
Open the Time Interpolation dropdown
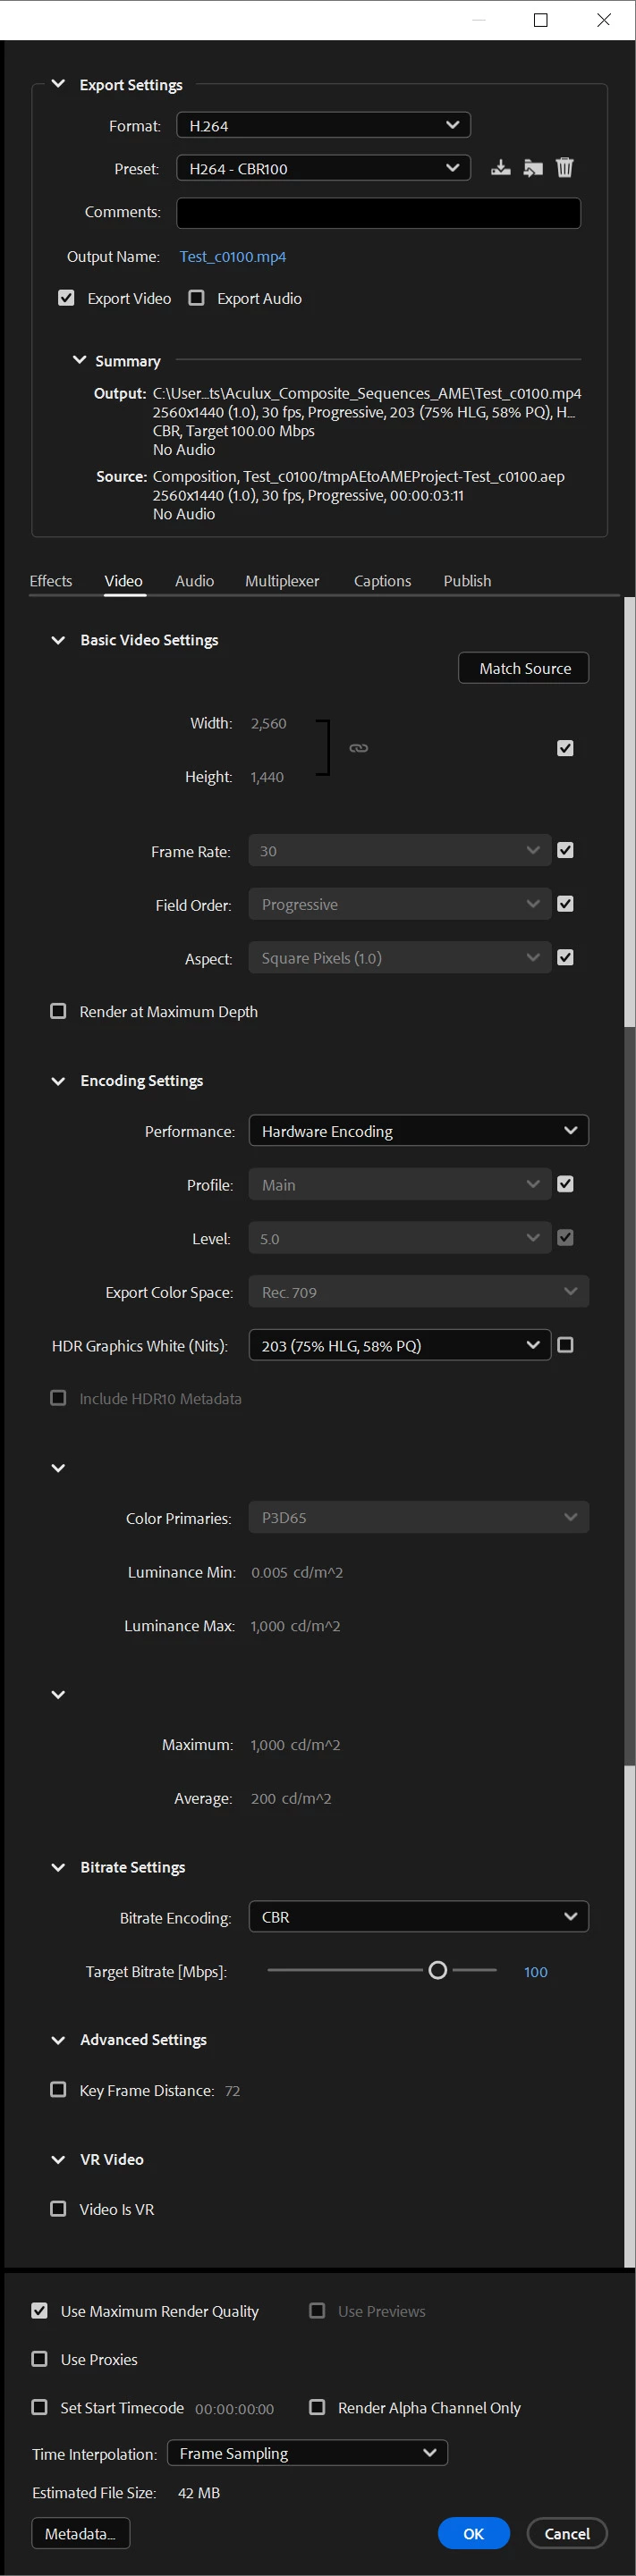[x=307, y=2452]
